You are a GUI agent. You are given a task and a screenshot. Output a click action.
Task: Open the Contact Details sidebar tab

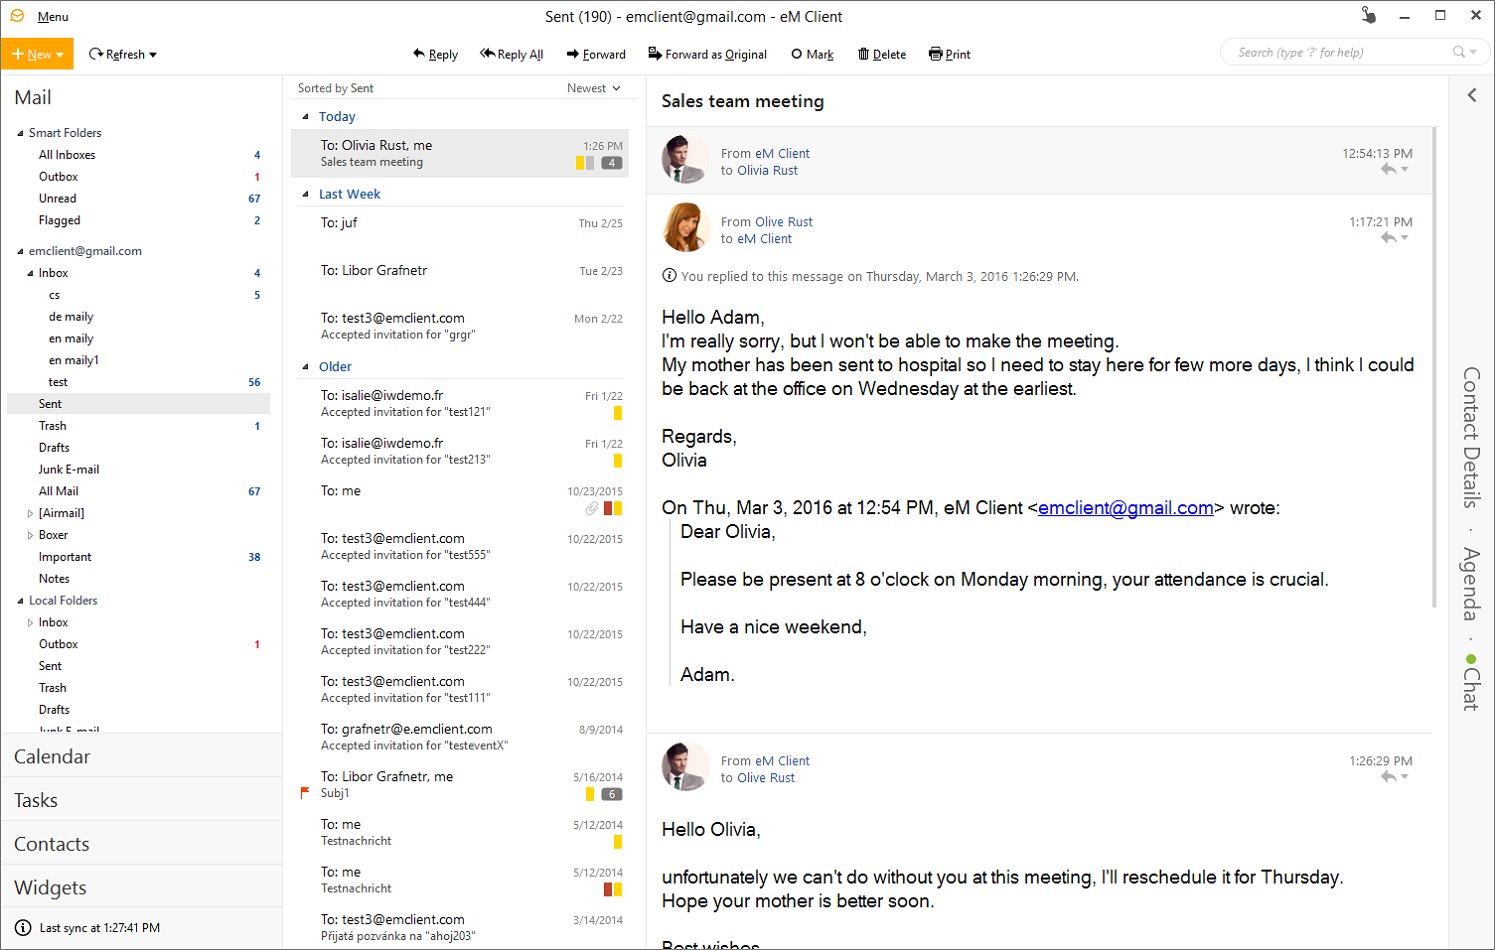pos(1471,437)
